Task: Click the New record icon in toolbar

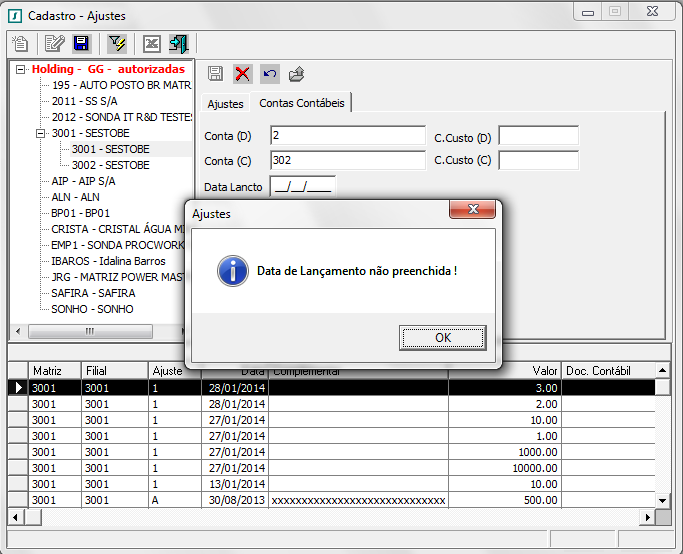Action: [20, 44]
